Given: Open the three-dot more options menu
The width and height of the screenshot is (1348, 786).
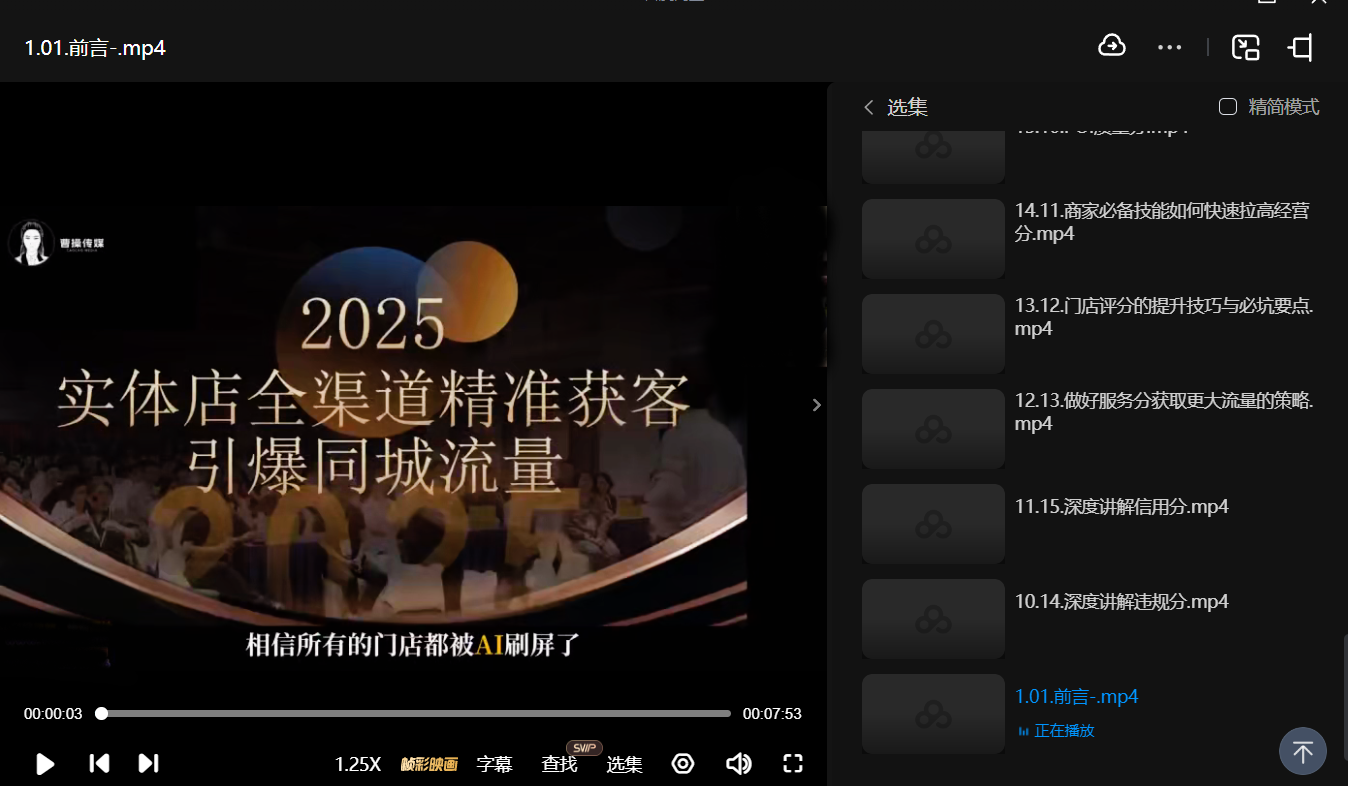Looking at the screenshot, I should 1169,47.
